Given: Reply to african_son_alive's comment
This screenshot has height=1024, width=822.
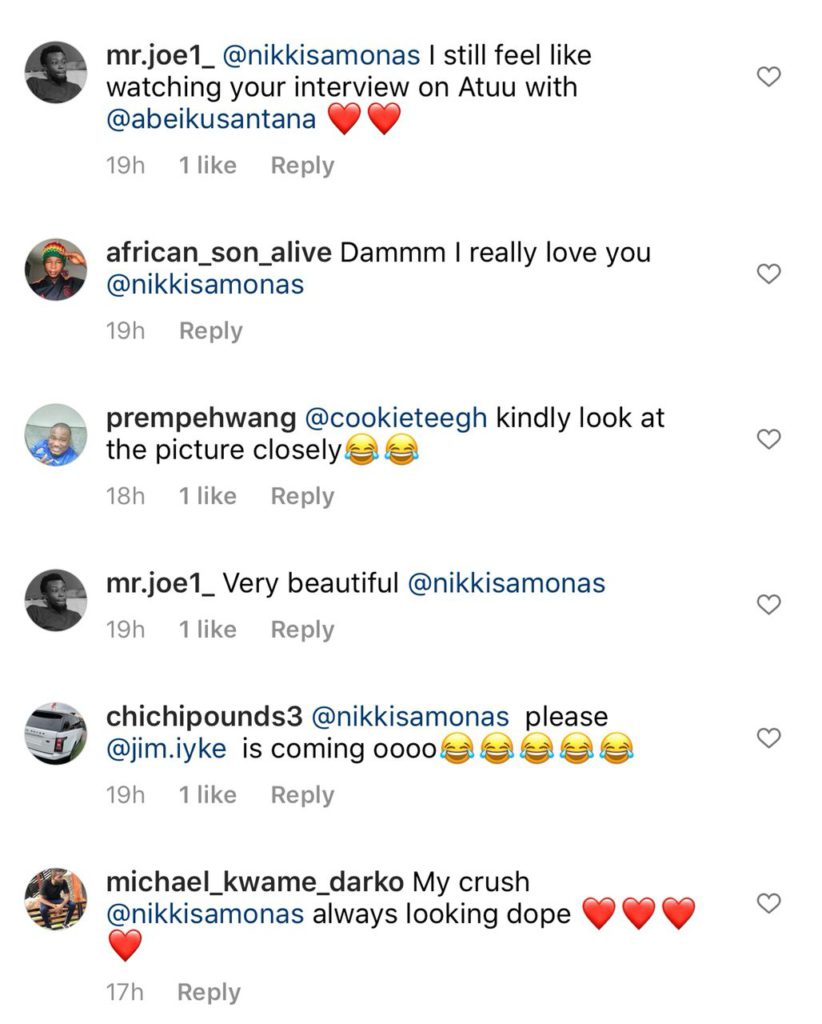Looking at the screenshot, I should [210, 331].
